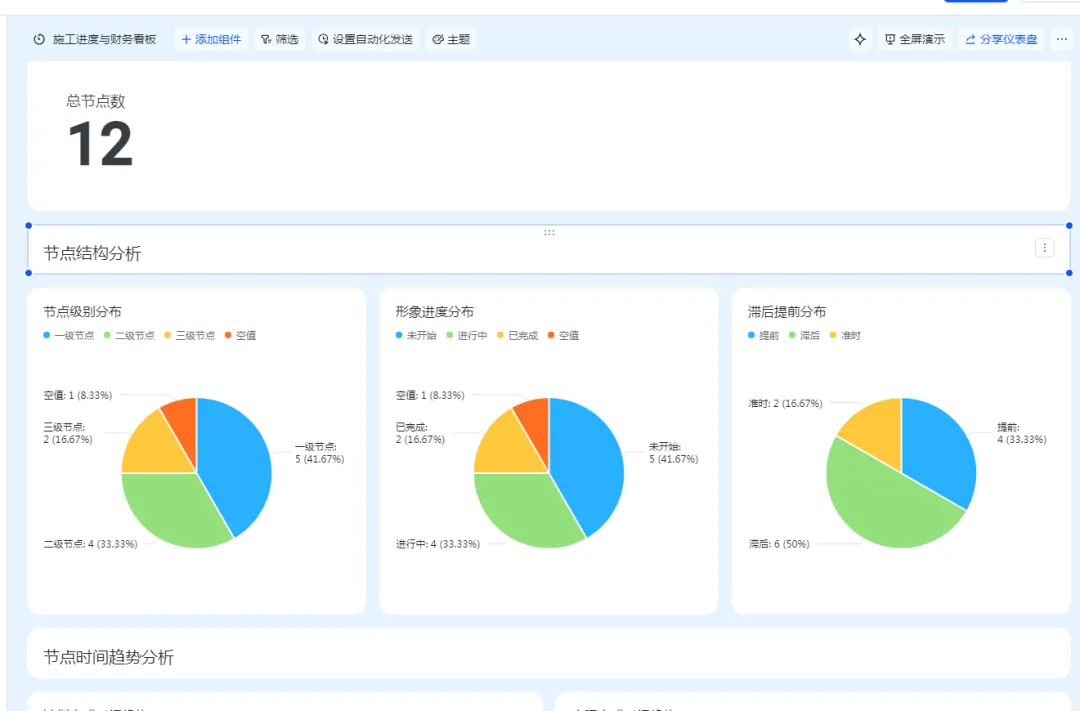
Task: Click the 总节点数 value 12
Action: click(x=101, y=144)
